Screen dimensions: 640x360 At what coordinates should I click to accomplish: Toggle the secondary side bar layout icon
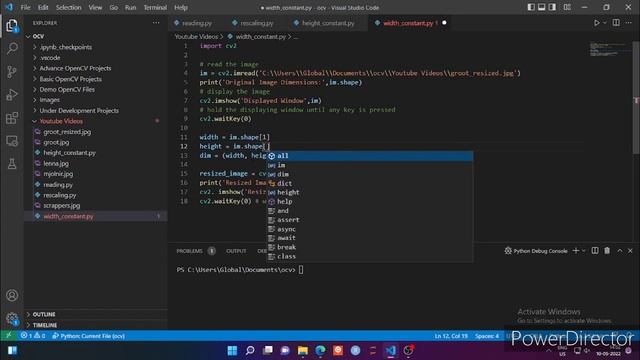552,7
